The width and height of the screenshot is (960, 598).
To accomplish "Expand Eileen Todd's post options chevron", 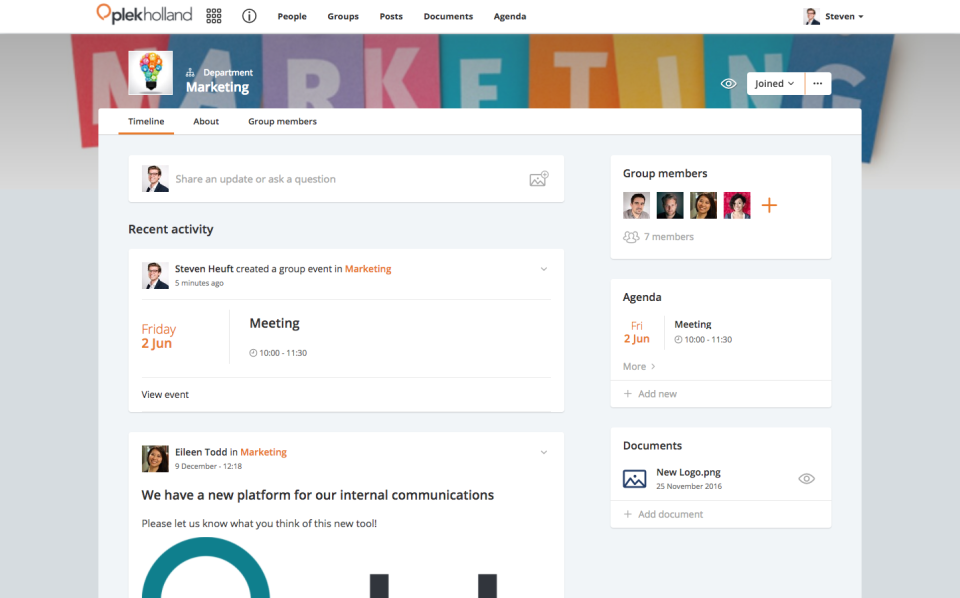I will coord(544,452).
